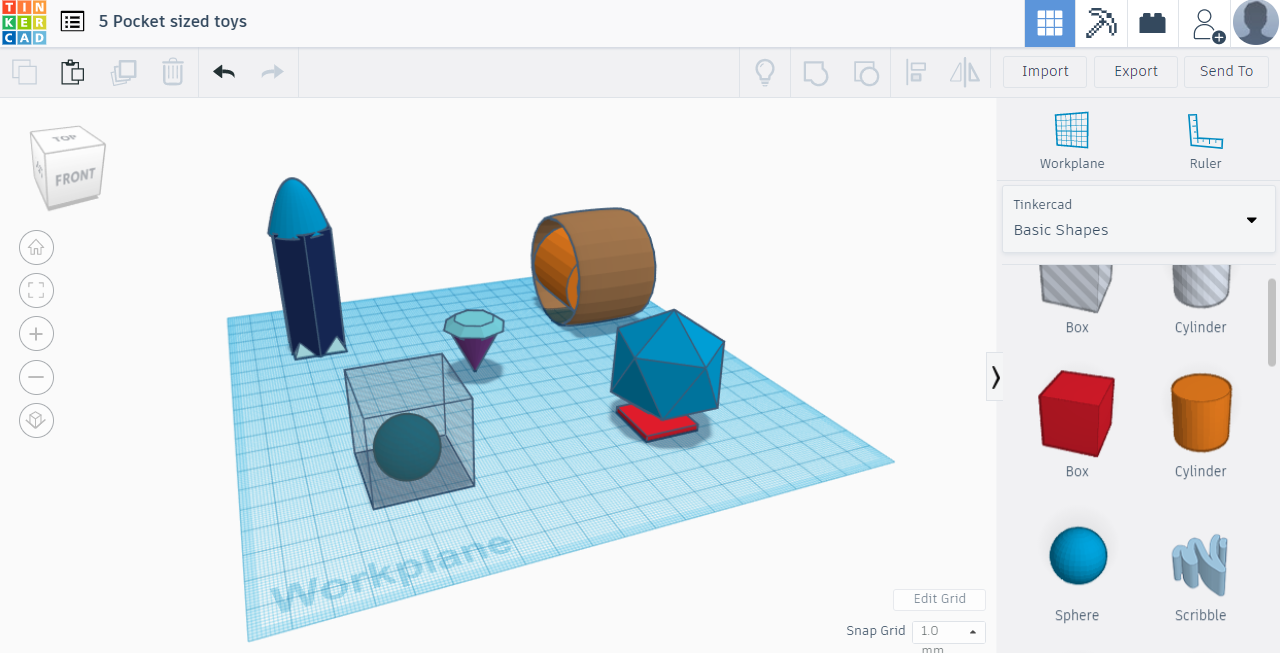Zoom out with the minus button
The height and width of the screenshot is (653, 1280).
click(x=37, y=377)
